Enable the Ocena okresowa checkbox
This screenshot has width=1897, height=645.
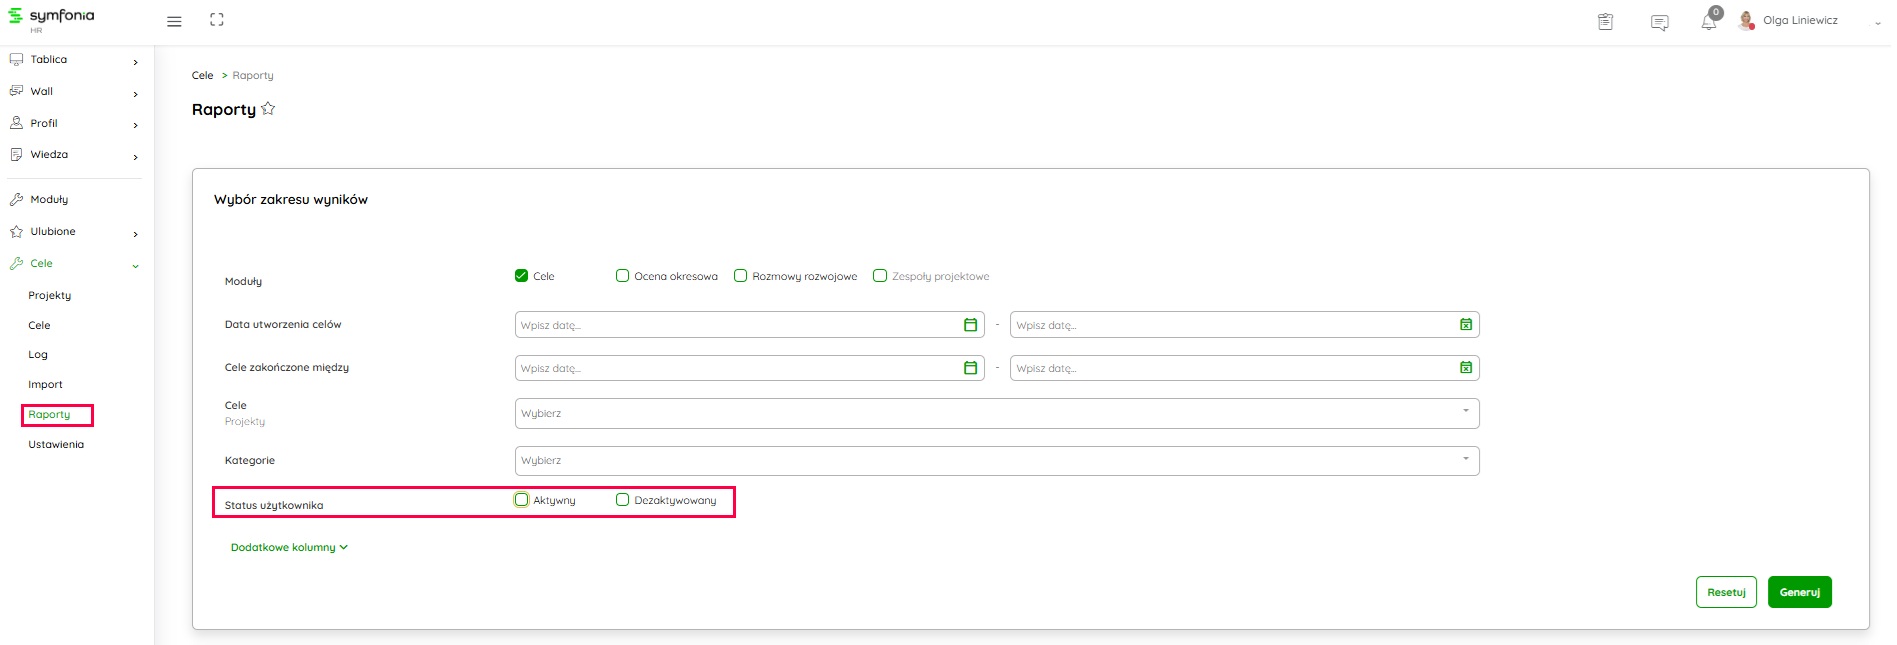[622, 276]
